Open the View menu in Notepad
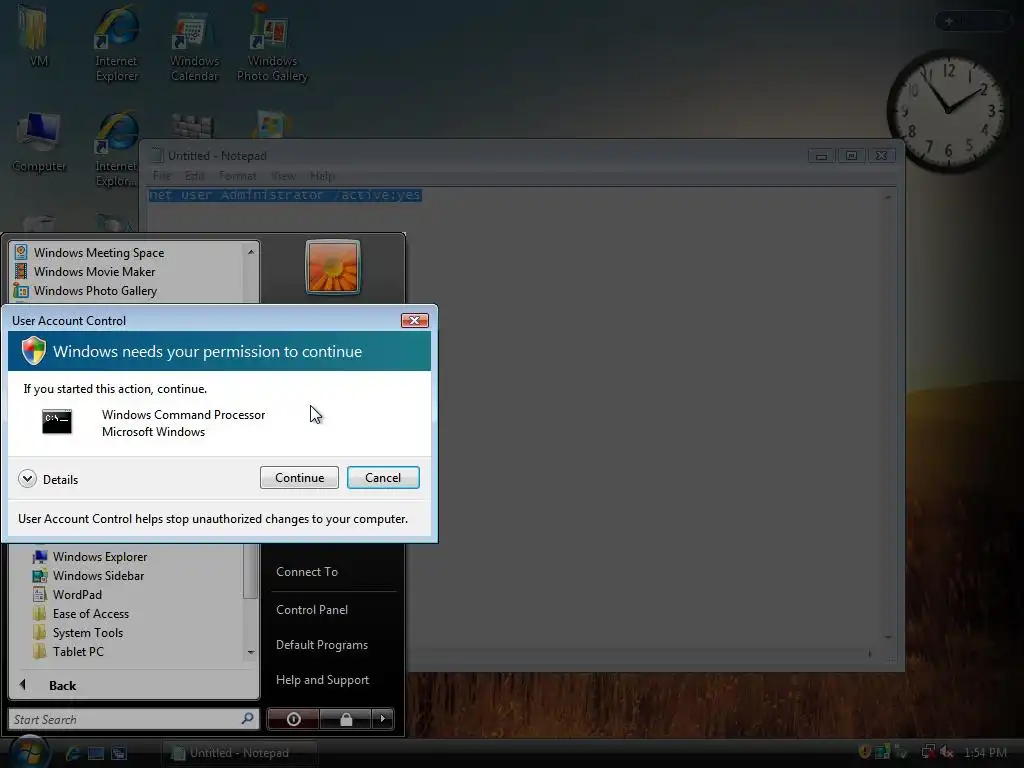Viewport: 1024px width, 768px height. click(283, 176)
